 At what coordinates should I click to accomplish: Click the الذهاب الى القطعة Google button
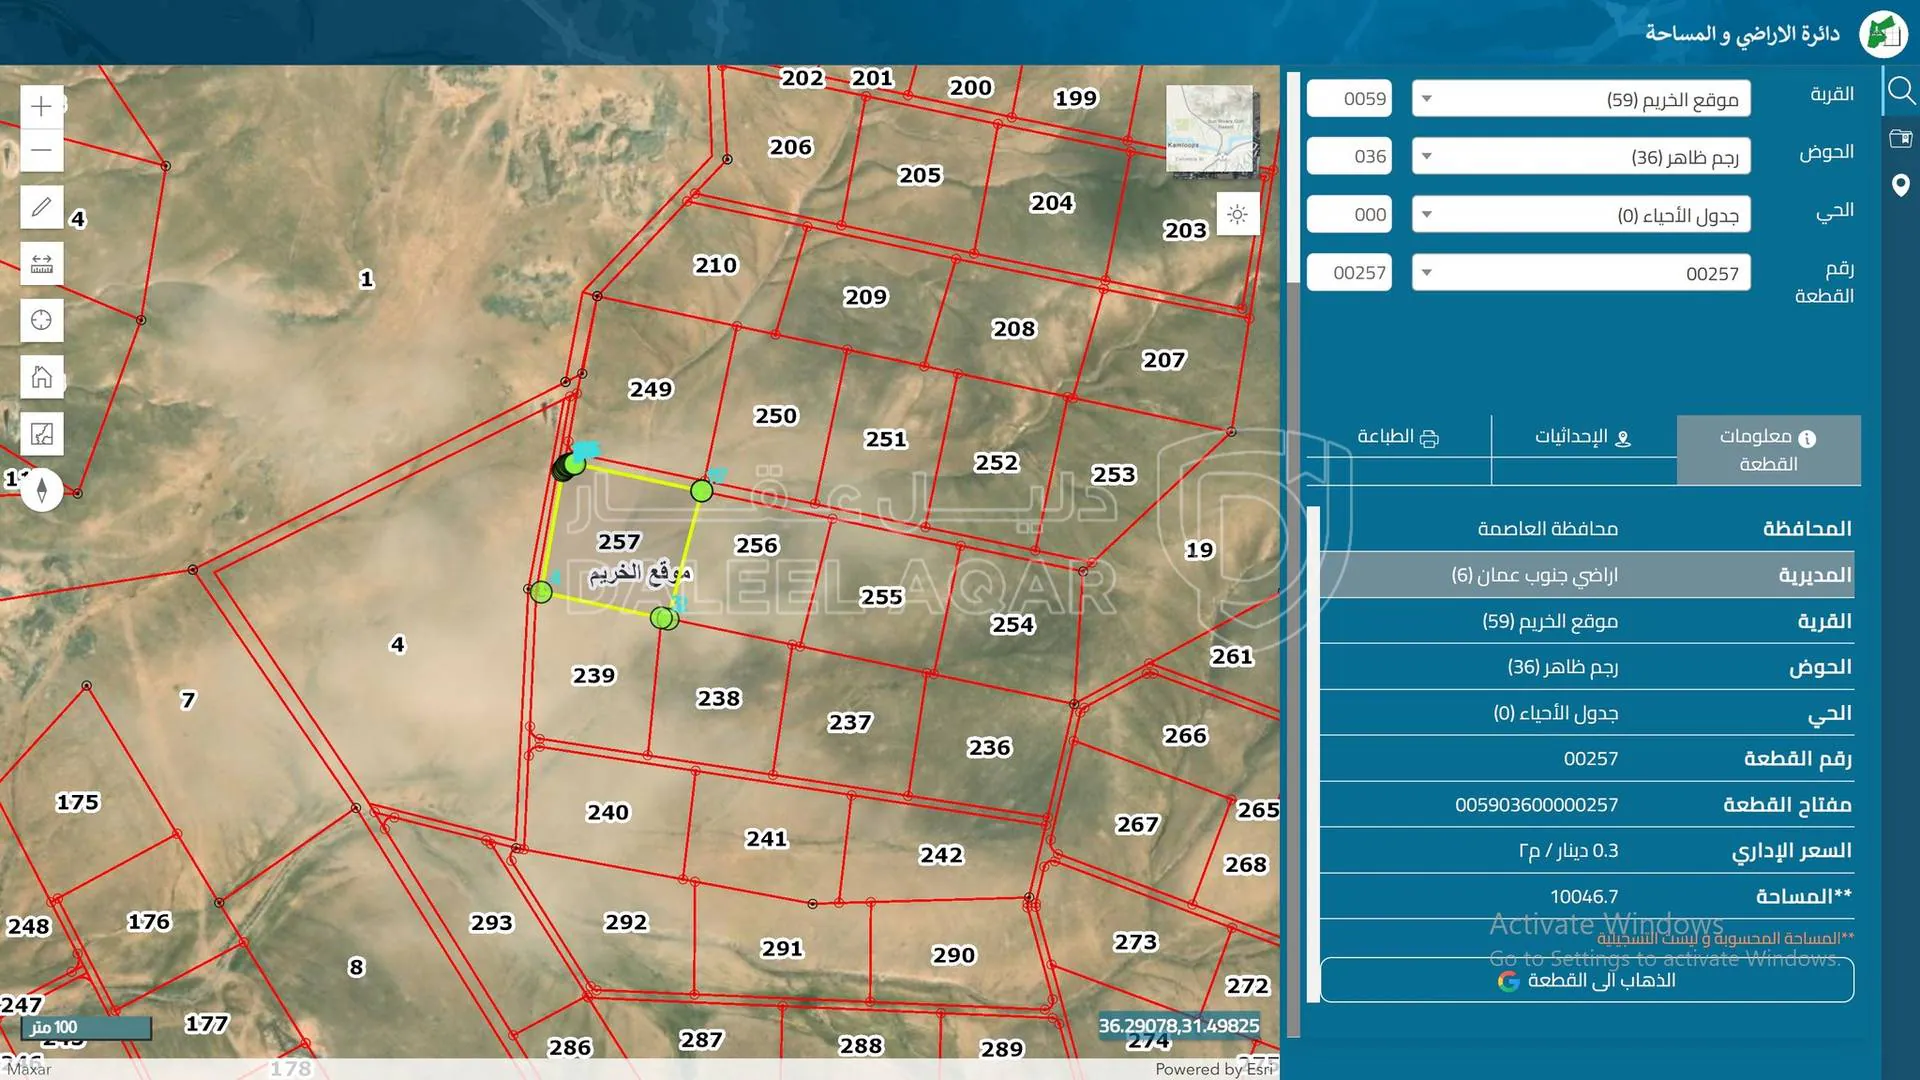pyautogui.click(x=1585, y=980)
